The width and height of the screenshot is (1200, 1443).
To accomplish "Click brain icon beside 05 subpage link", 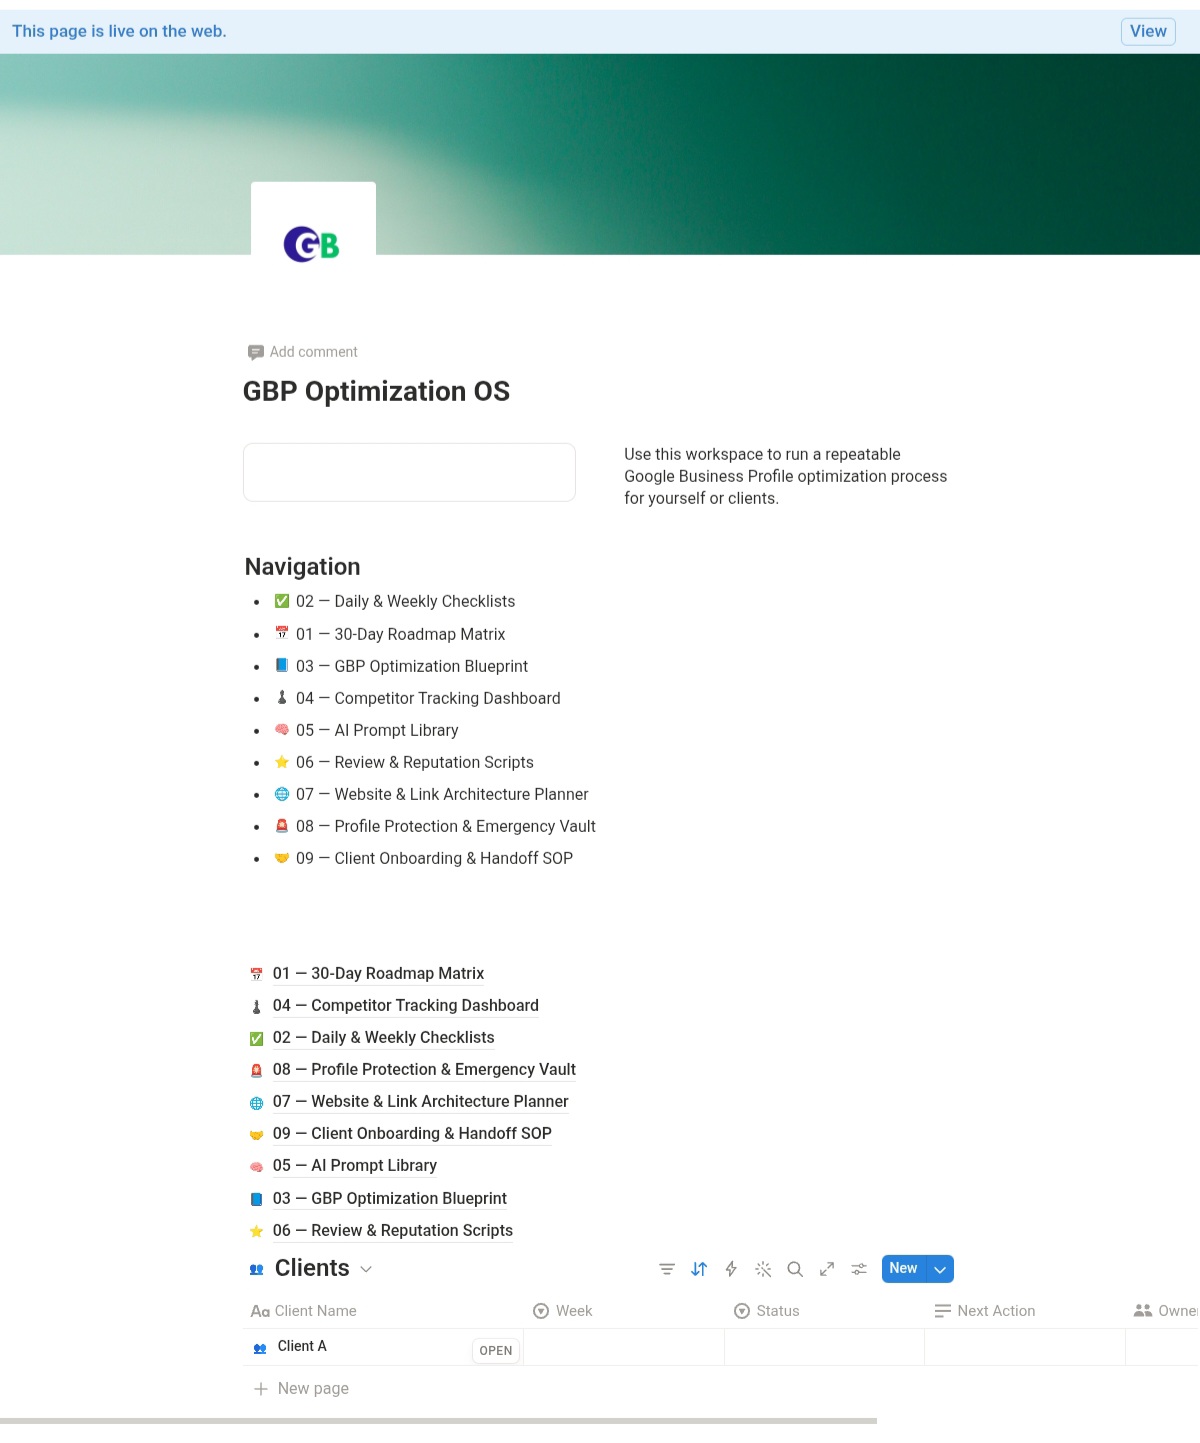I will tap(256, 1166).
